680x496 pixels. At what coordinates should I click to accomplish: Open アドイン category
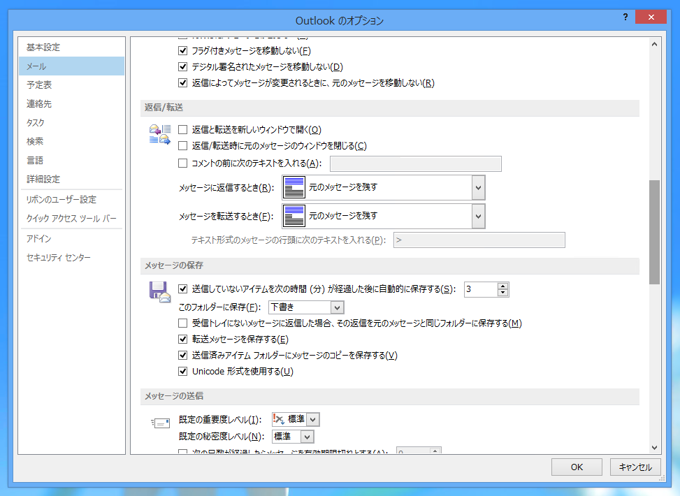pos(72,239)
